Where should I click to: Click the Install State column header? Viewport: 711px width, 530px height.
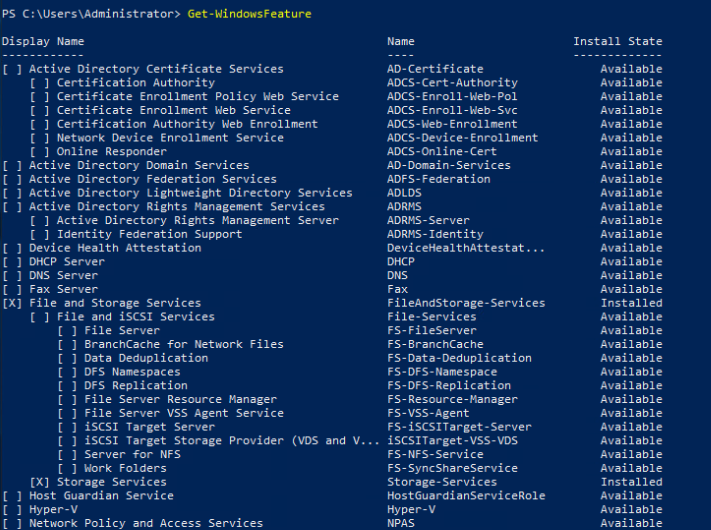(x=617, y=41)
